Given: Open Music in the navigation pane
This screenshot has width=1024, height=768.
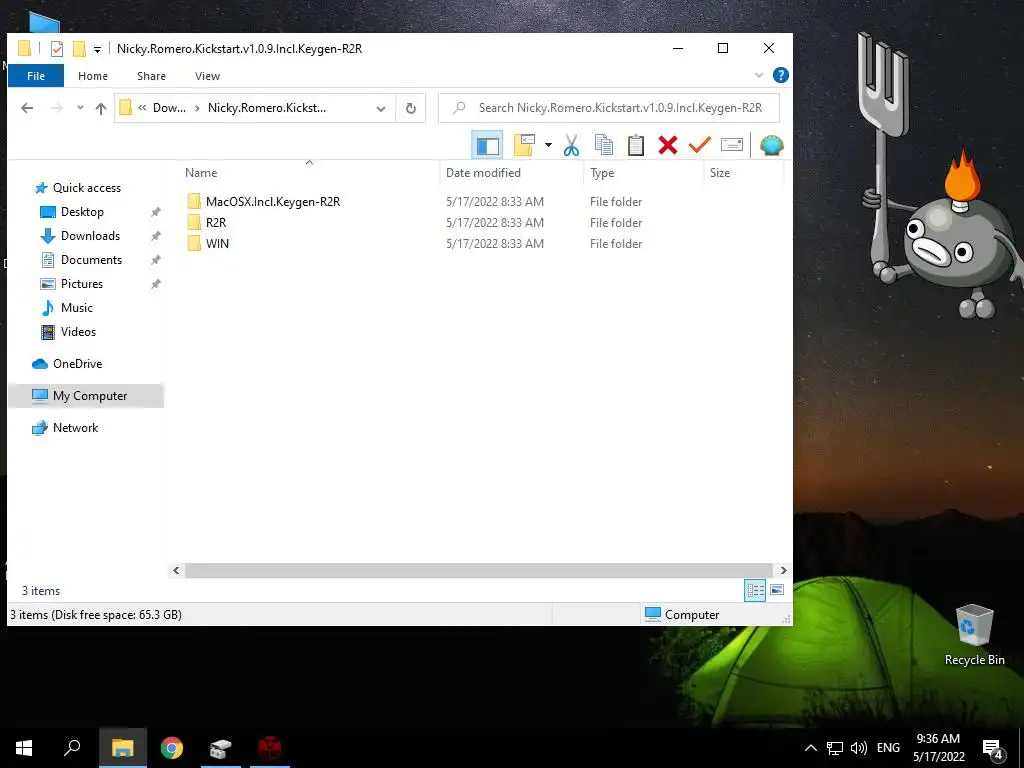Looking at the screenshot, I should pos(76,308).
